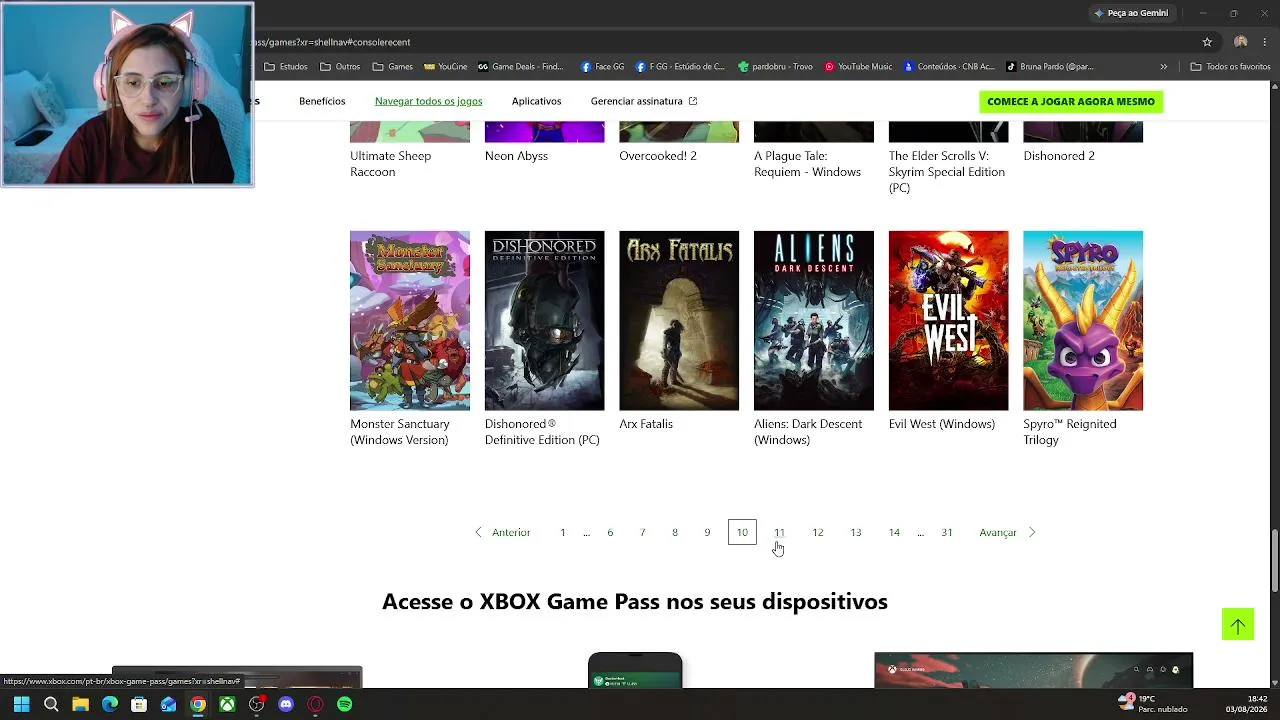Viewport: 1280px width, 720px height.
Task: Go to pagination page 9
Action: pyautogui.click(x=707, y=533)
